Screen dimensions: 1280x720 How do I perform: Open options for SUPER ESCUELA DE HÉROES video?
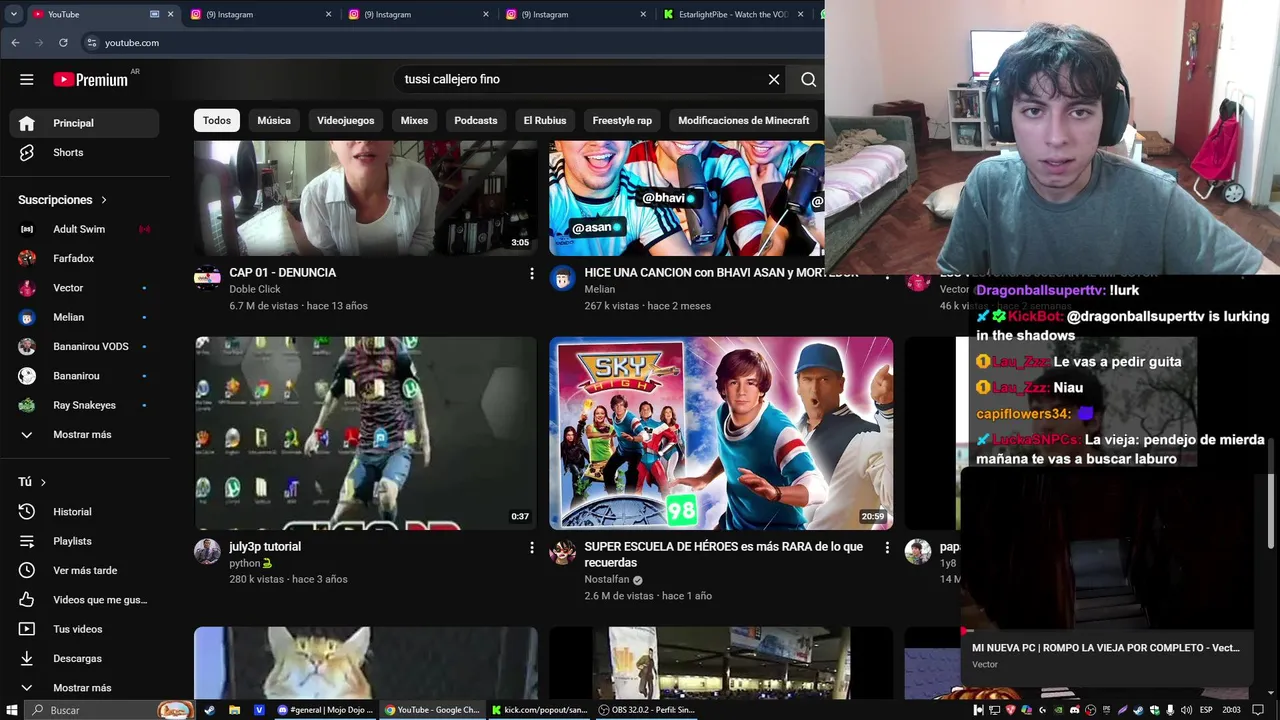pos(886,548)
